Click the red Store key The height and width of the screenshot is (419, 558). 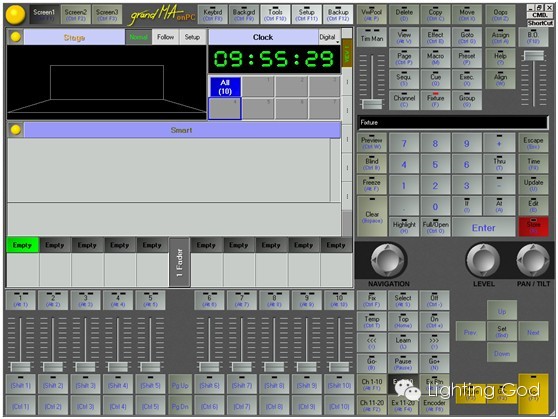tap(533, 227)
